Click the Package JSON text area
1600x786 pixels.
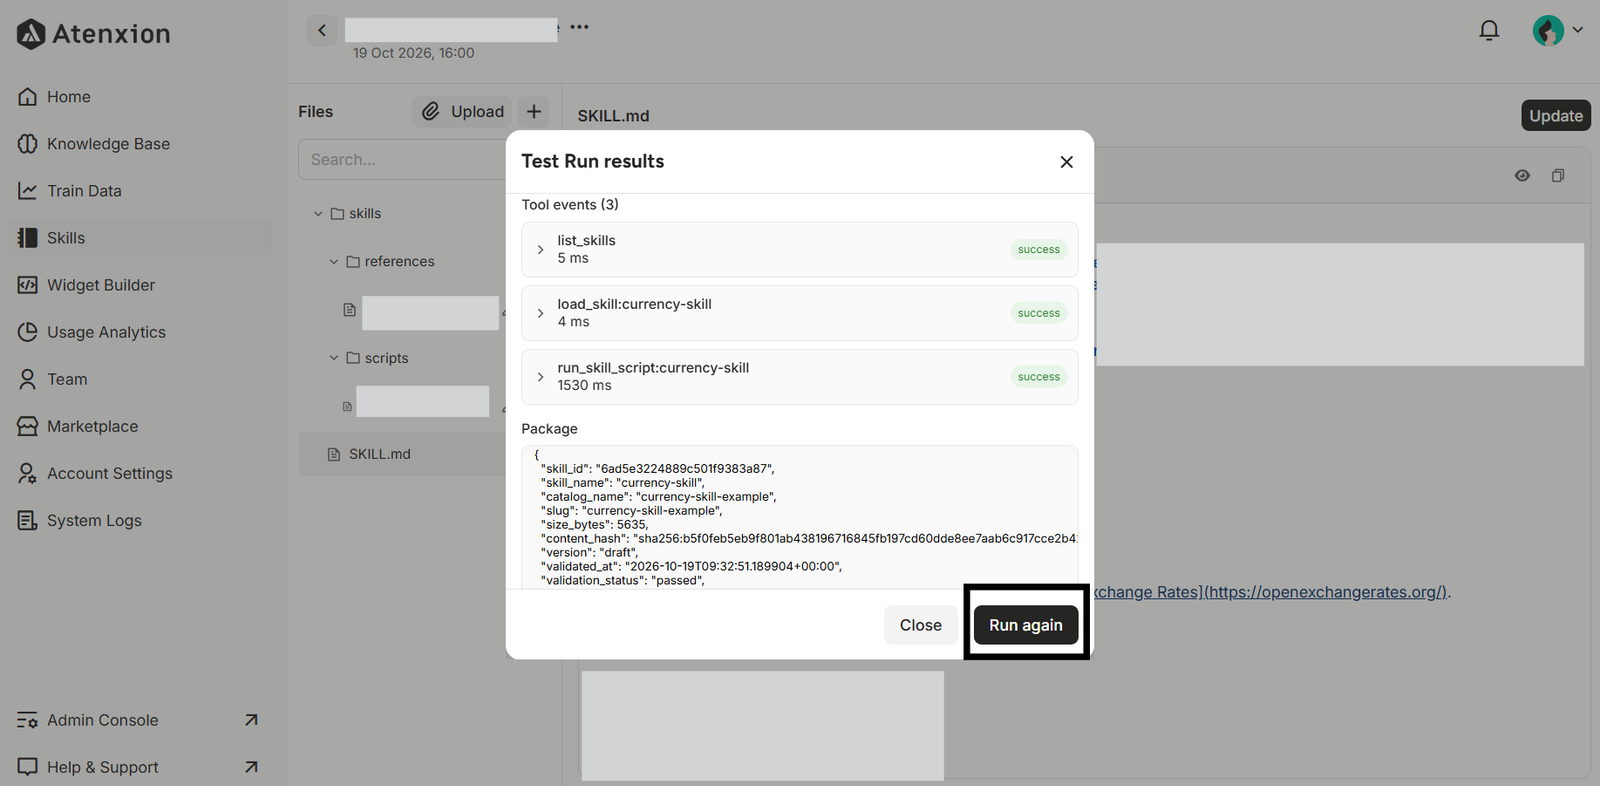point(799,517)
